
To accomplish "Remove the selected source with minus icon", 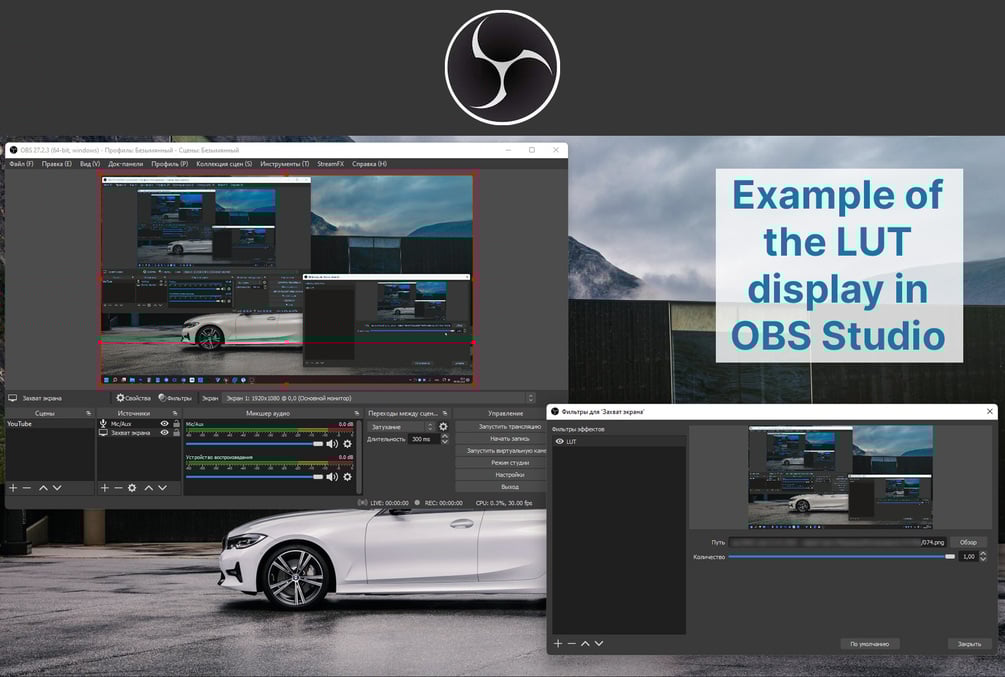I will (119, 488).
